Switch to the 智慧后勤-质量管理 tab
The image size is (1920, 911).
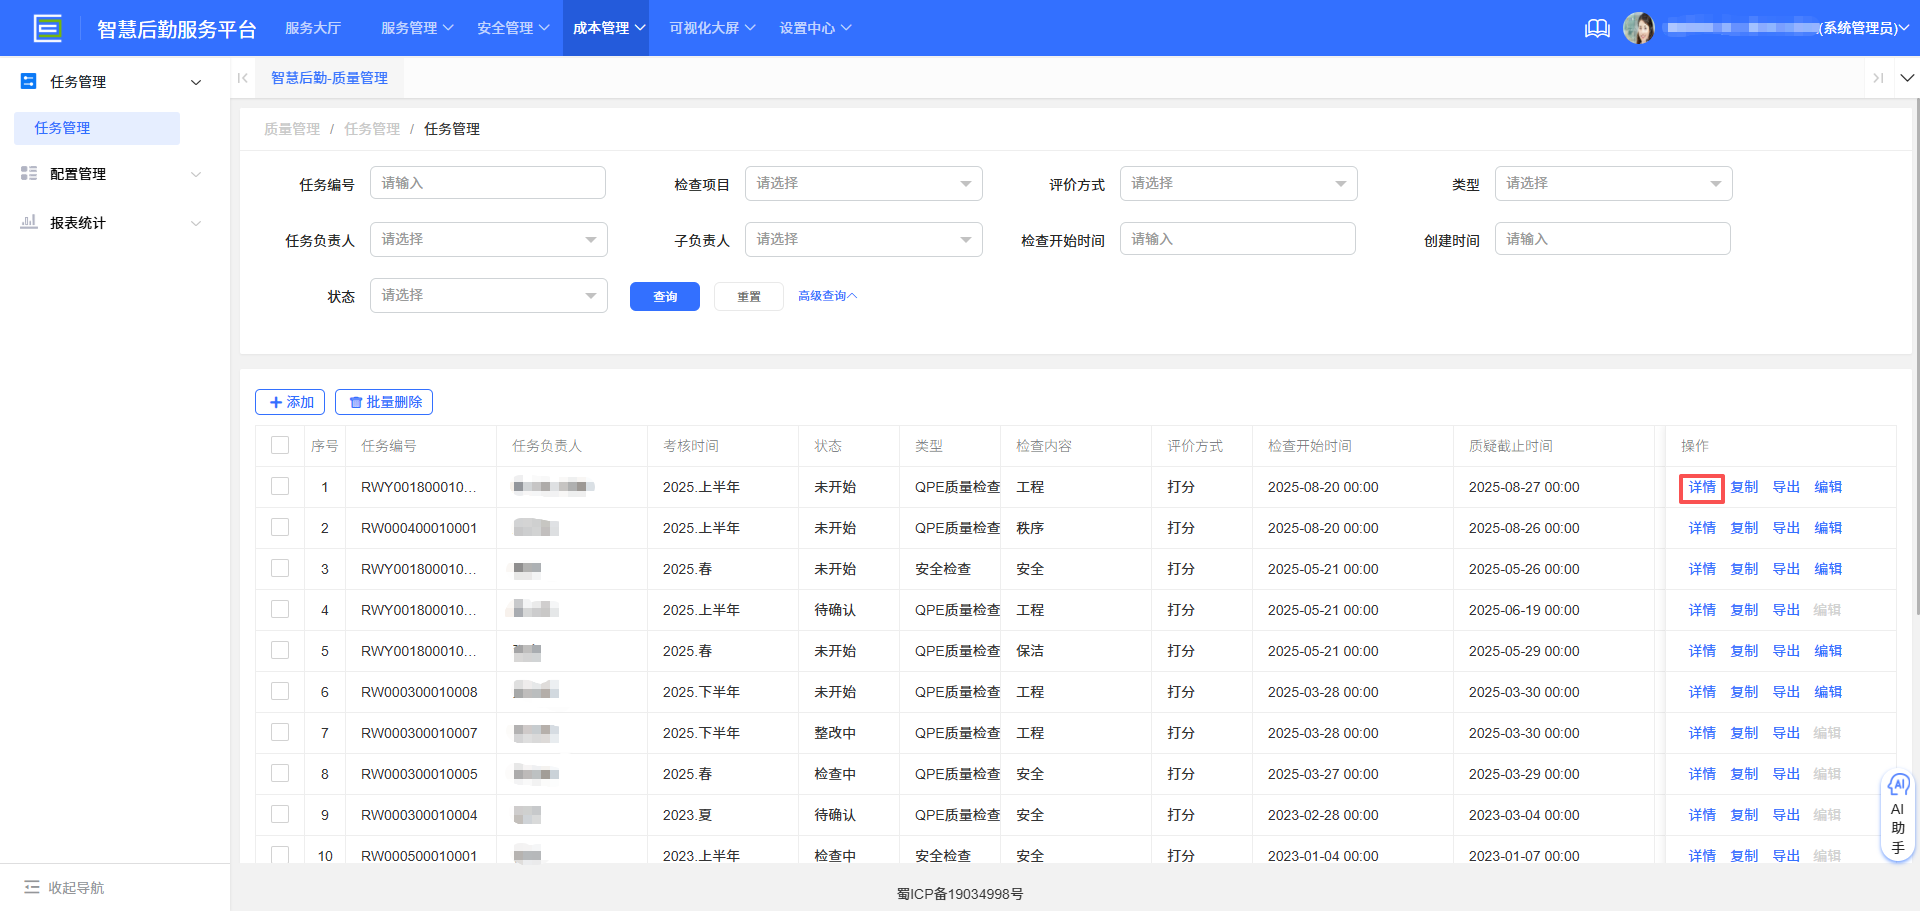click(x=329, y=77)
